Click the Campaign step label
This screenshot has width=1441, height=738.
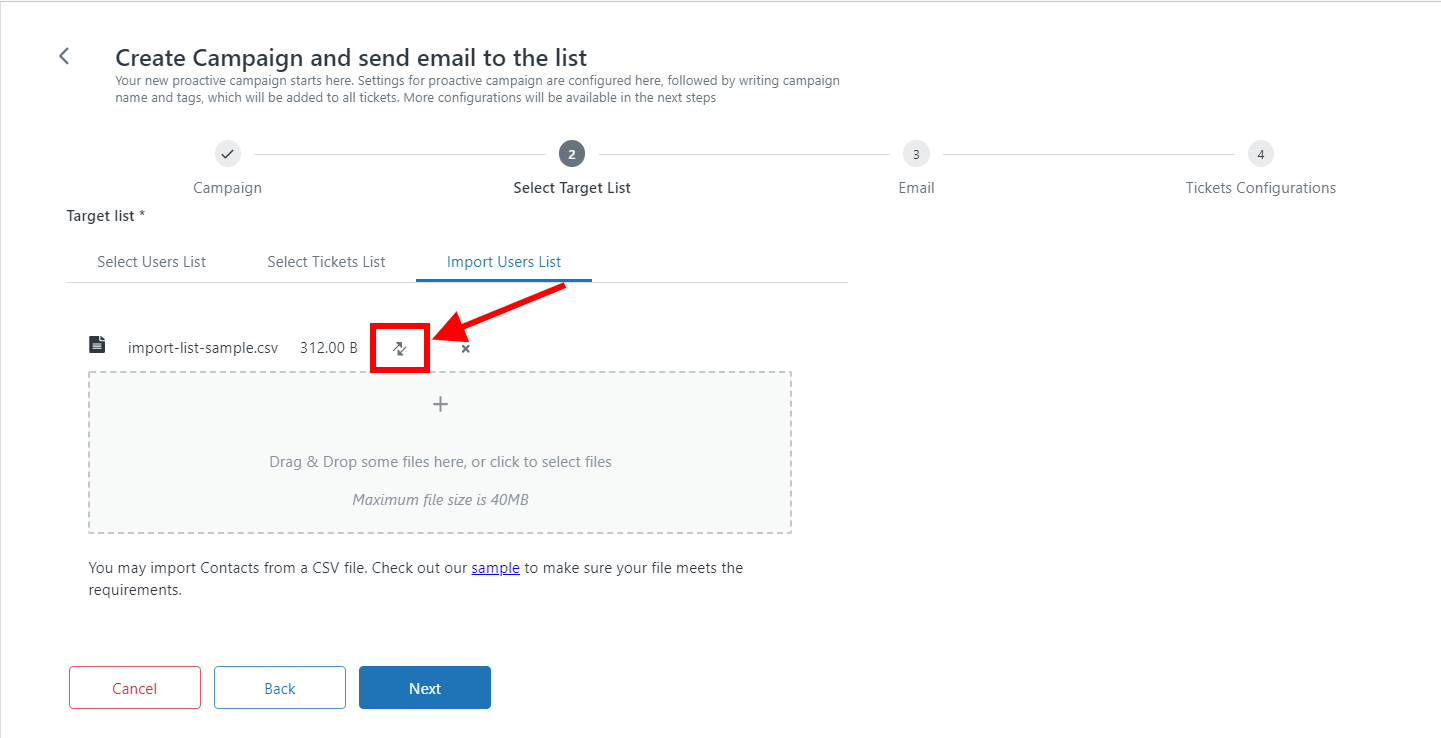(228, 188)
